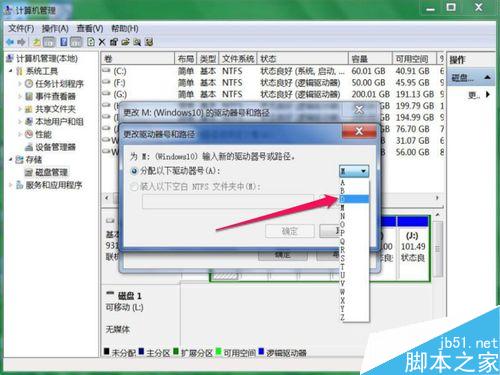Sort by the 可用空间 column header
The height and width of the screenshot is (375, 500).
pyautogui.click(x=414, y=59)
